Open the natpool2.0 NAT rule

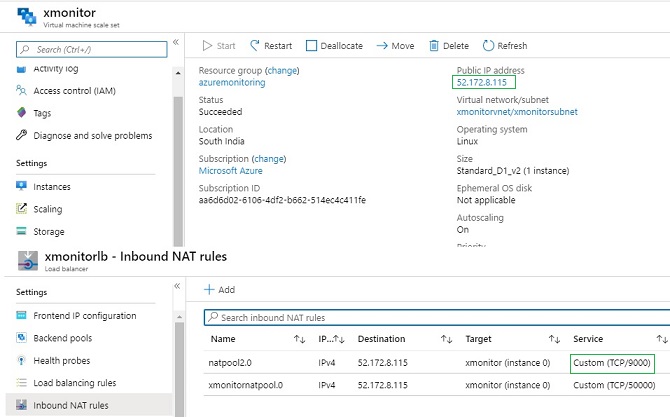(230, 363)
